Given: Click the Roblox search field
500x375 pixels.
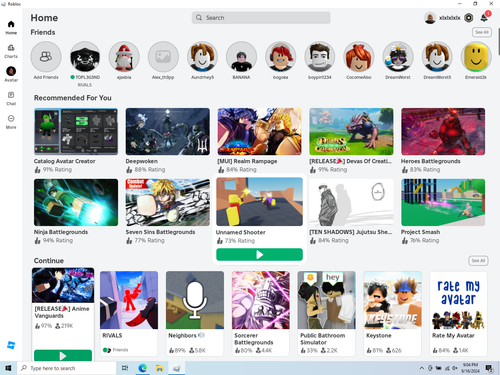Looking at the screenshot, I should pos(261,18).
